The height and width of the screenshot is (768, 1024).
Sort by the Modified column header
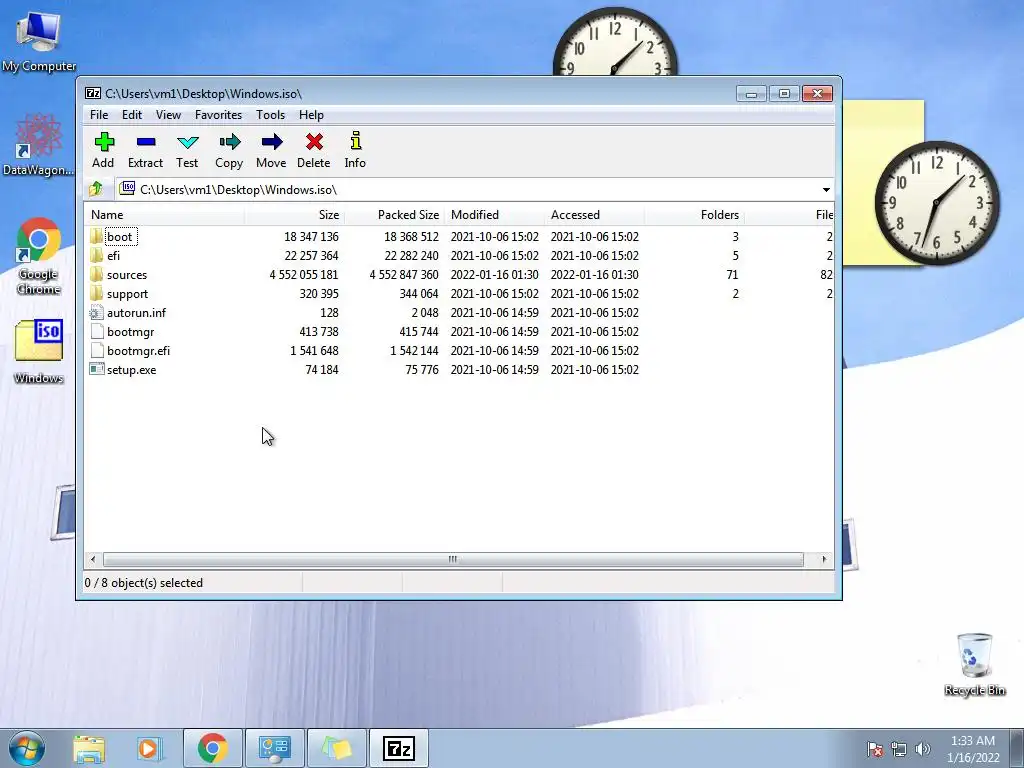[494, 214]
